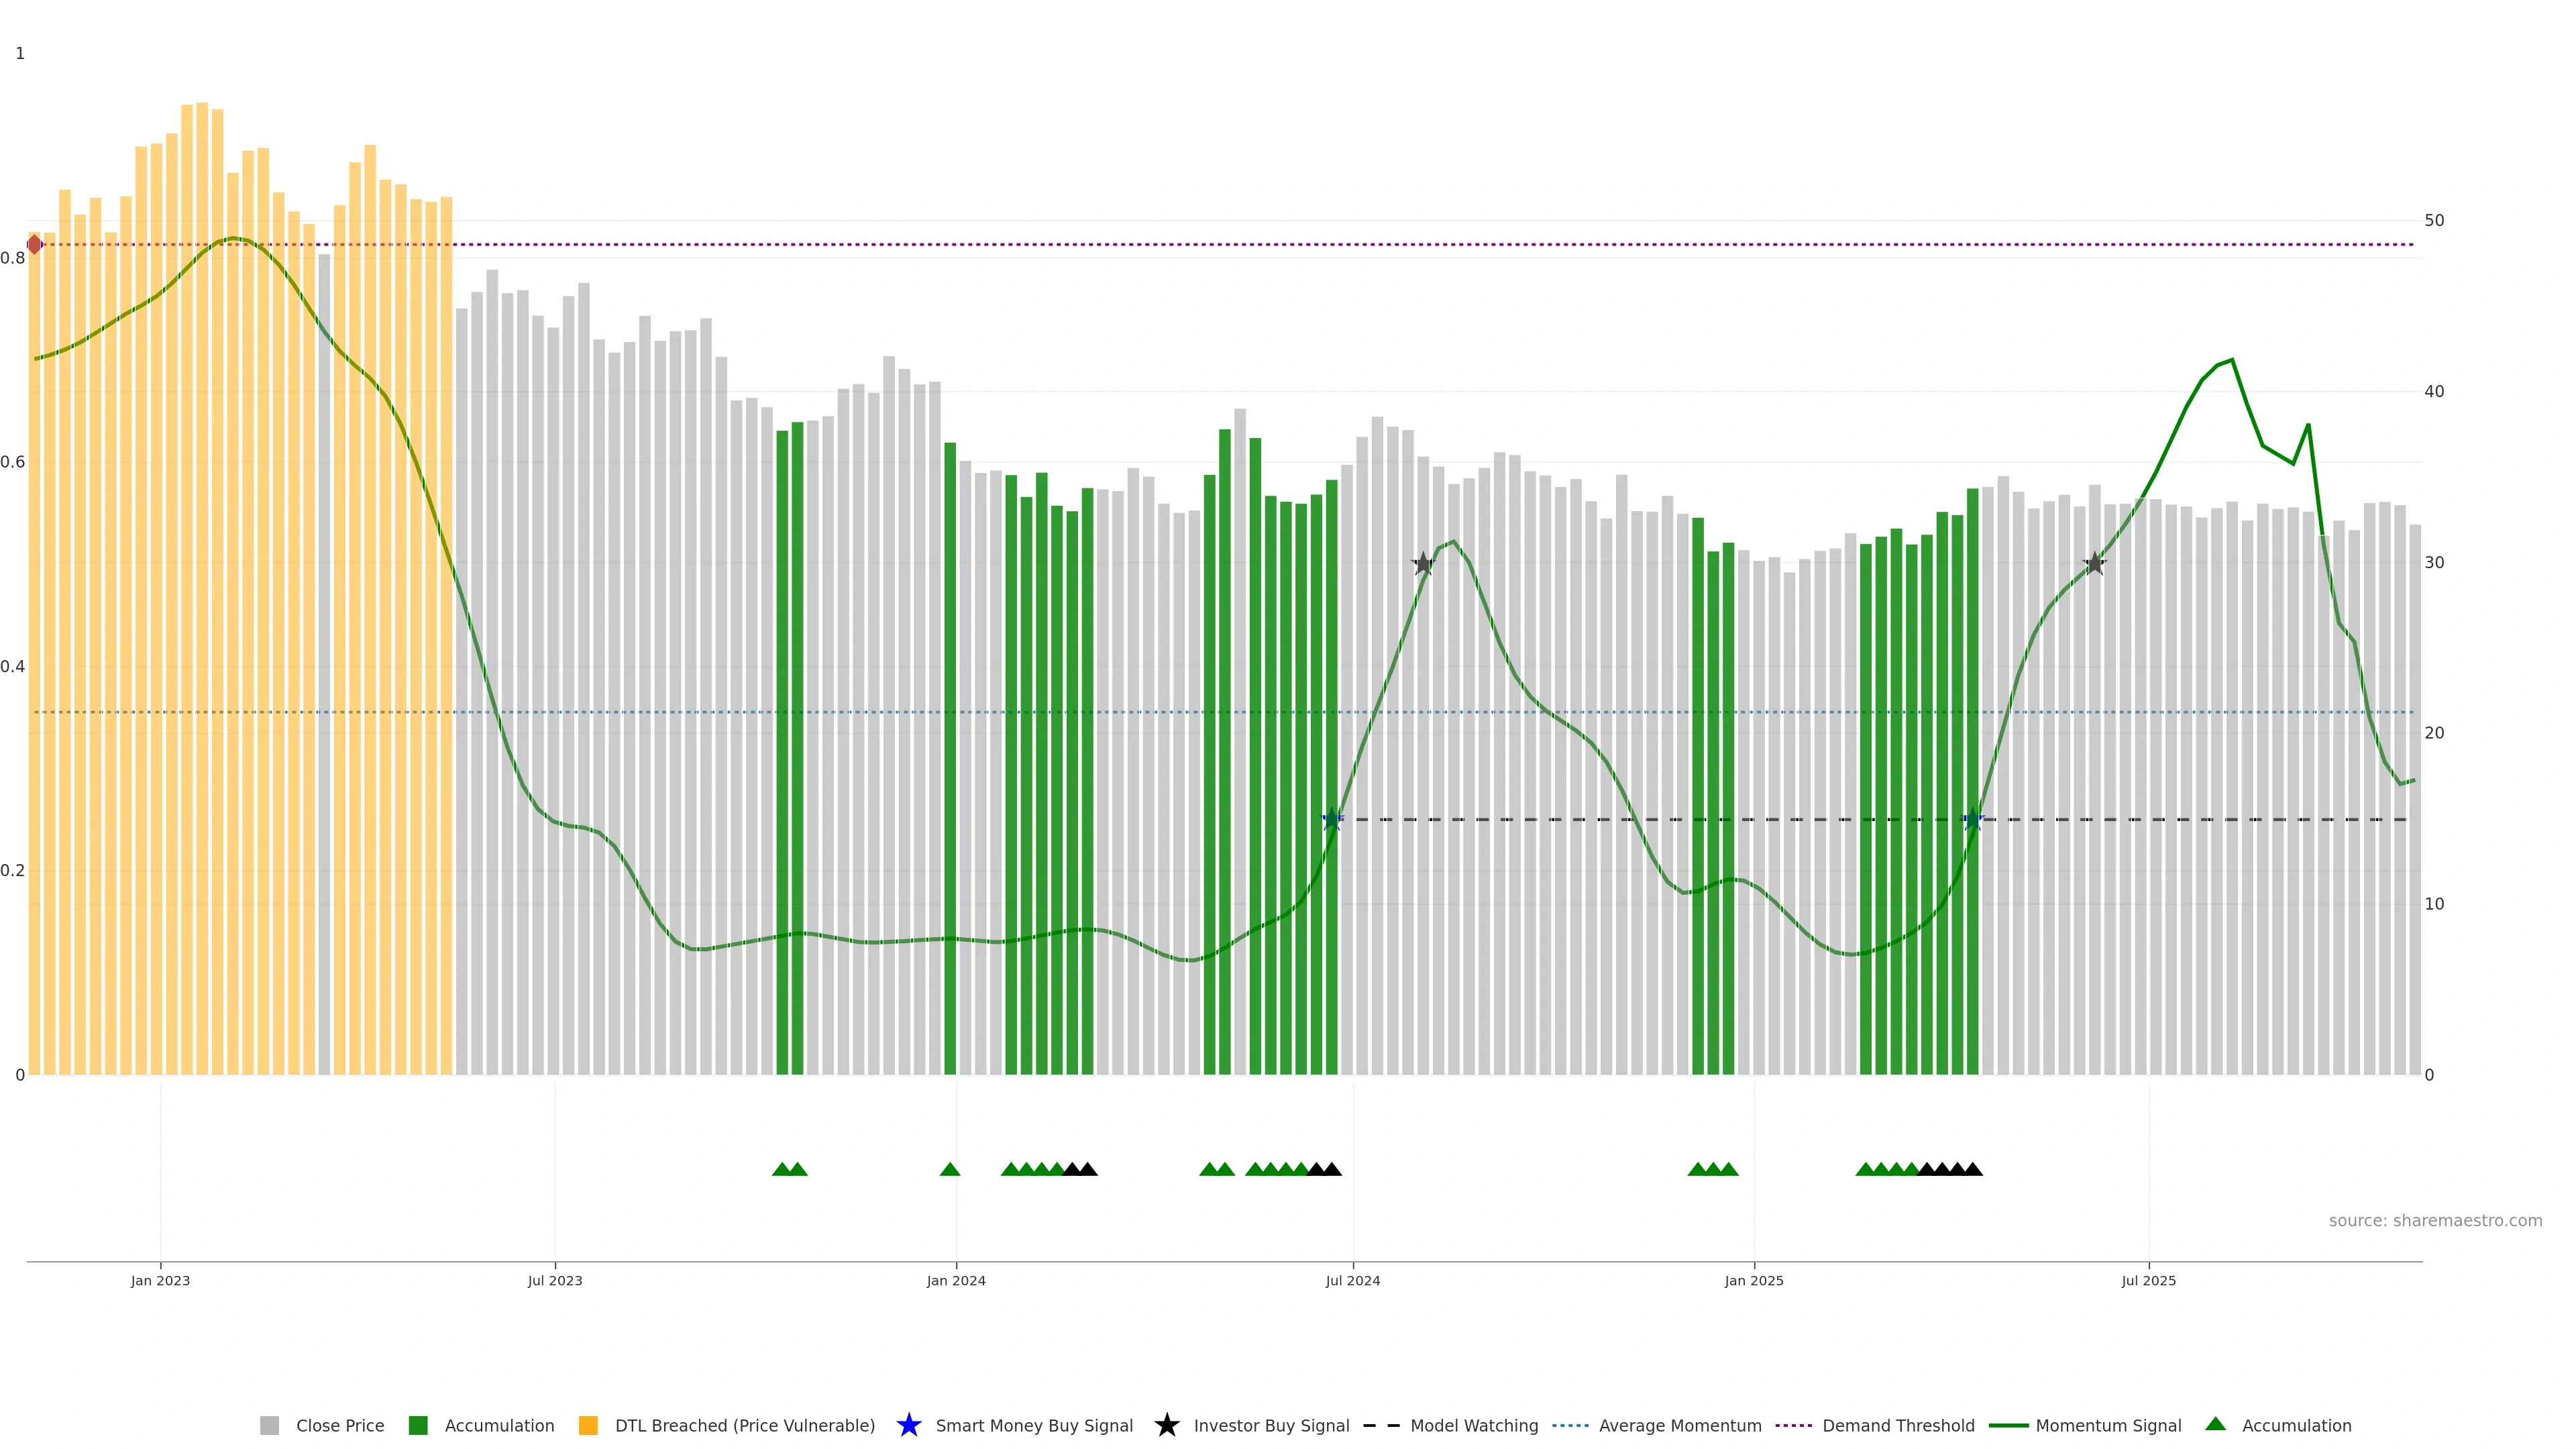The height and width of the screenshot is (1449, 2576).
Task: Click the investor star marker near June 2025
Action: (x=2094, y=564)
